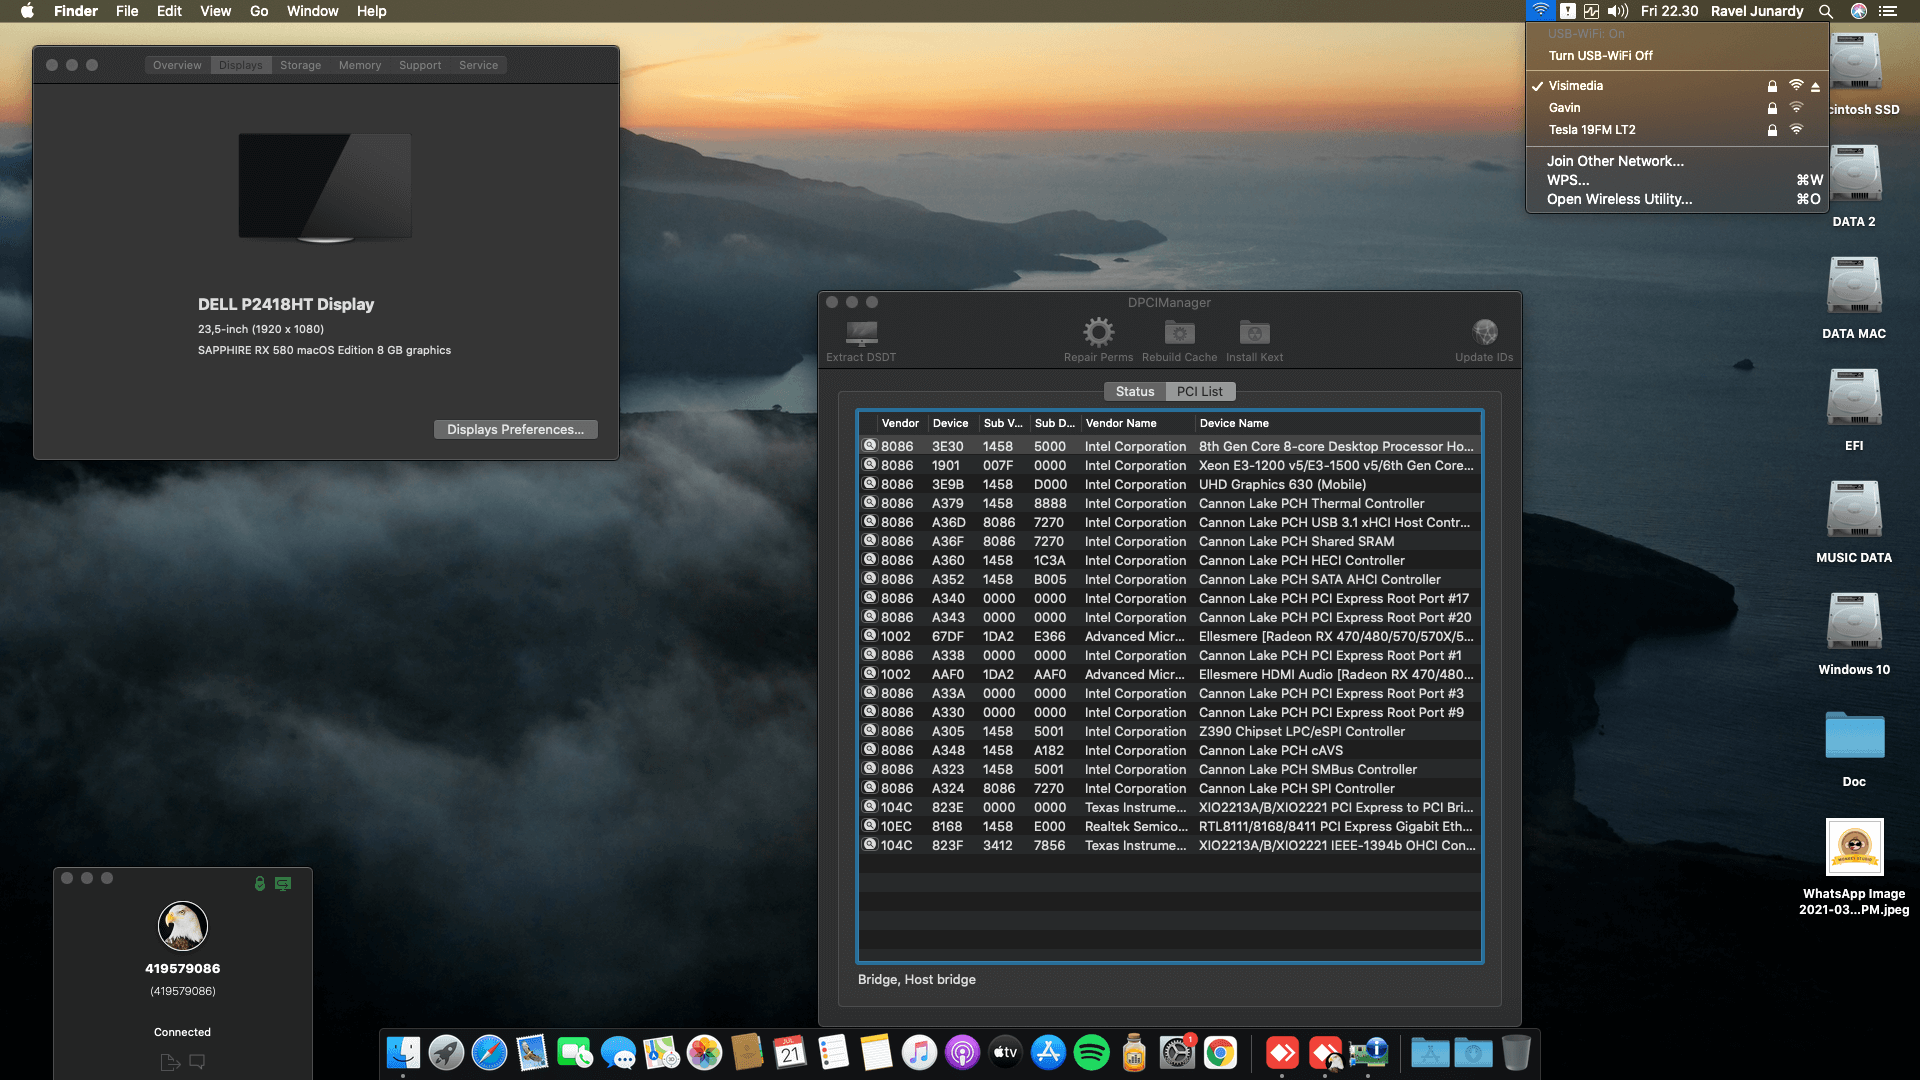Launch Spotify from the Dock
Viewport: 1920px width, 1080px height.
pyautogui.click(x=1091, y=1052)
